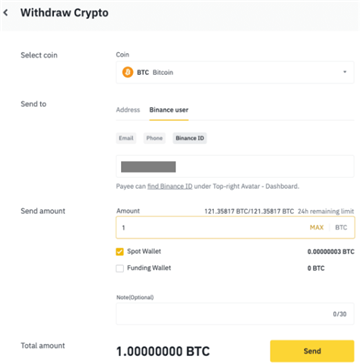
Task: Click the Funding Wallet label
Action: point(149,268)
